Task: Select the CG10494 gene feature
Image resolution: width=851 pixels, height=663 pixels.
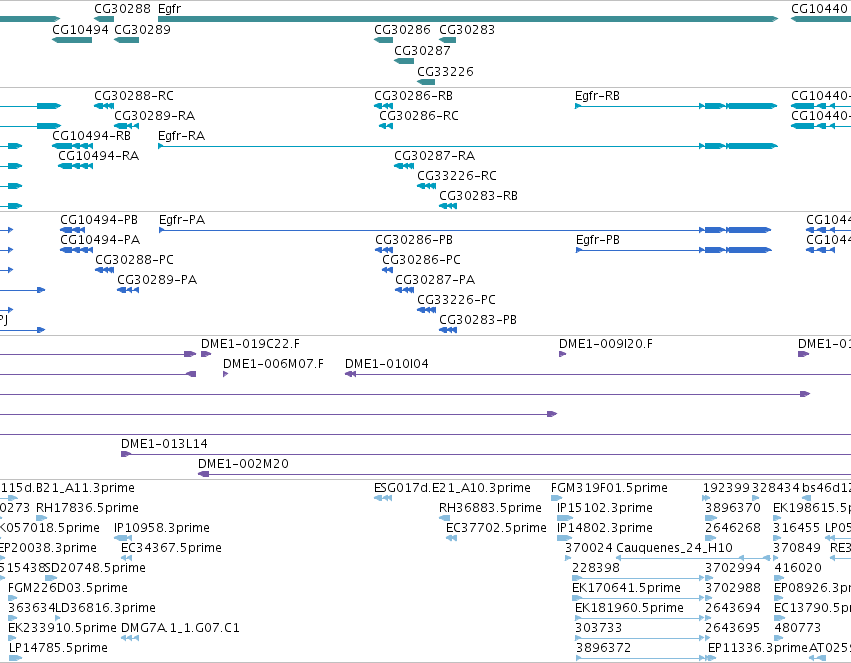Action: click(x=72, y=40)
